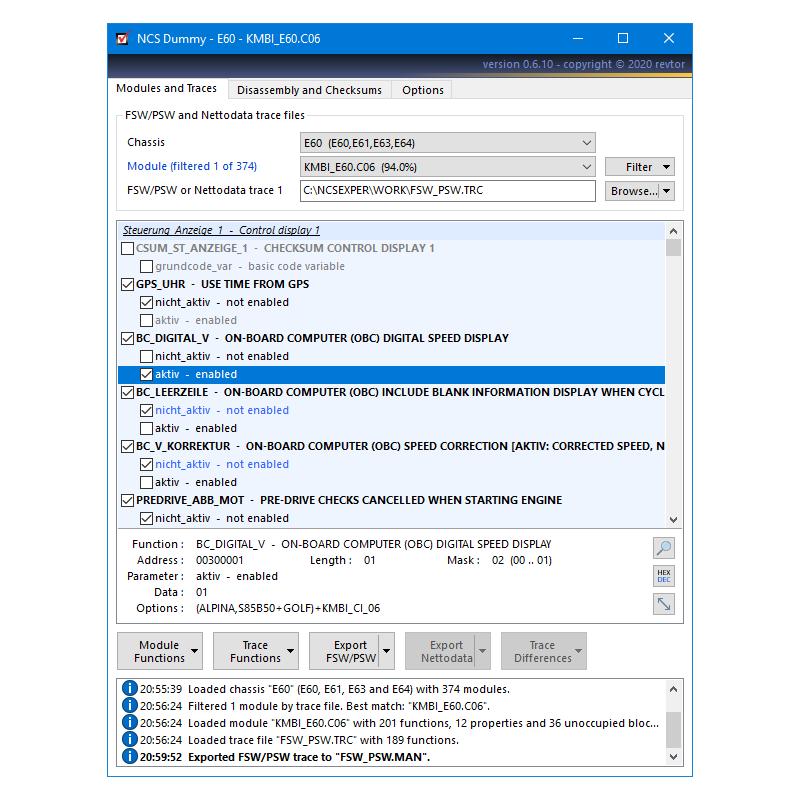The width and height of the screenshot is (800, 800).
Task: Click the Filter button
Action: (640, 167)
